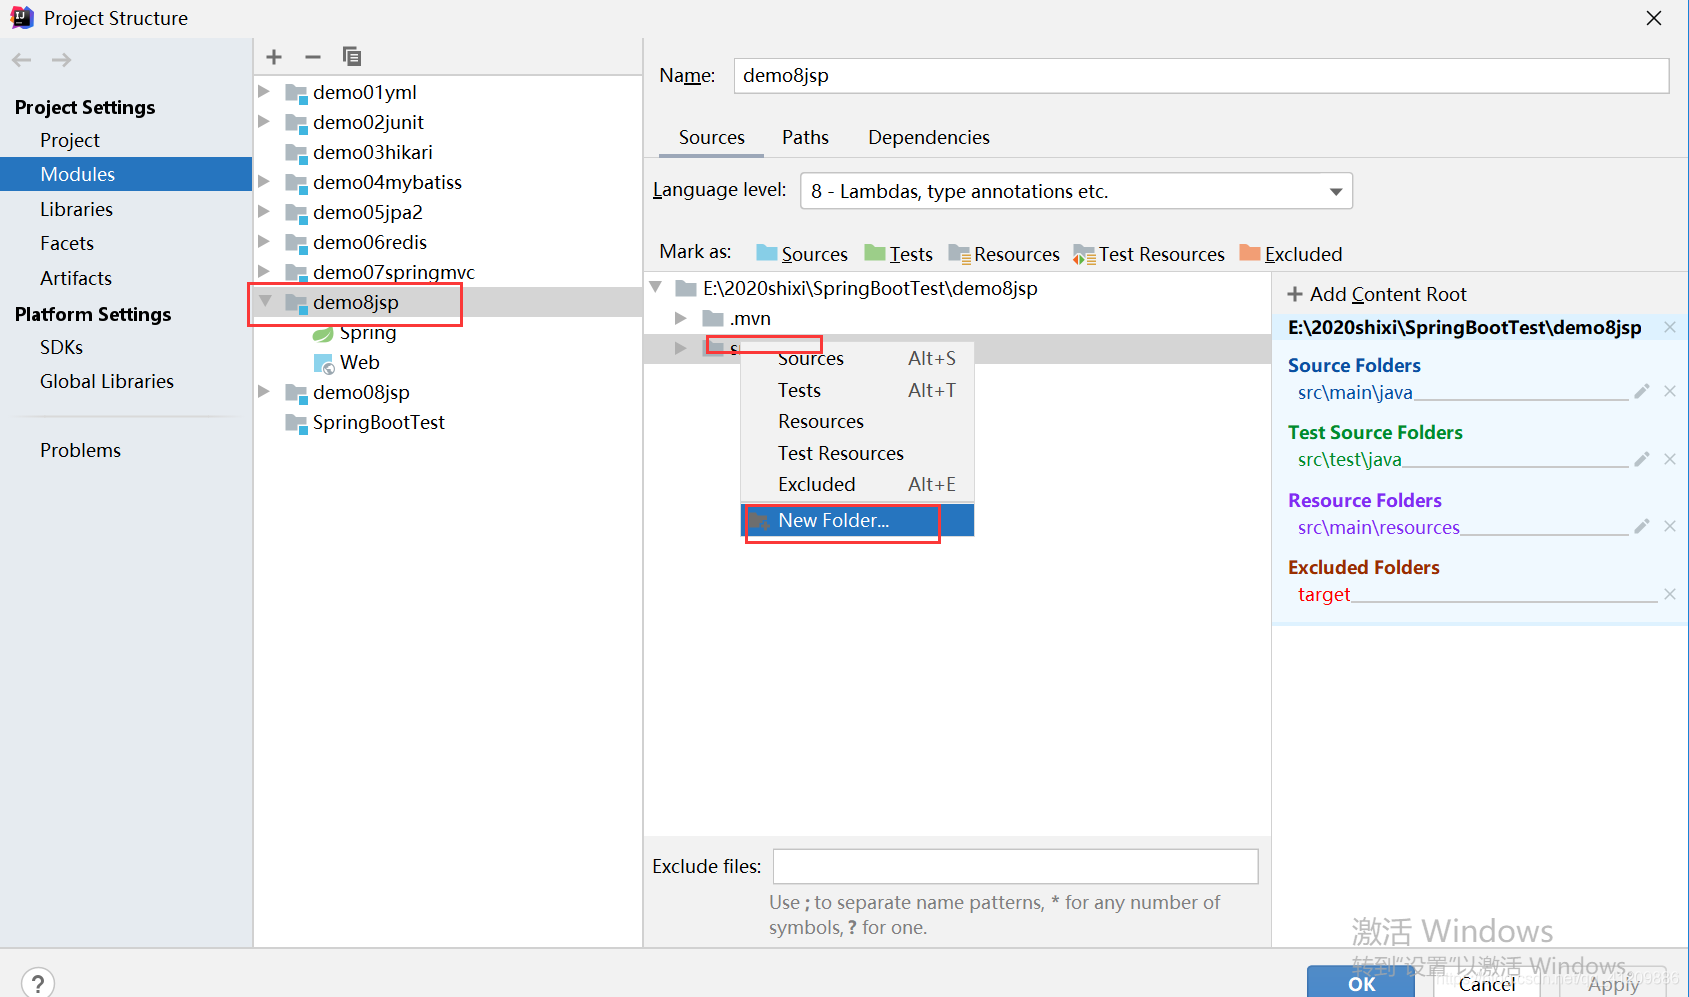
Task: Choose Test Resources in the context menu
Action: (857, 453)
